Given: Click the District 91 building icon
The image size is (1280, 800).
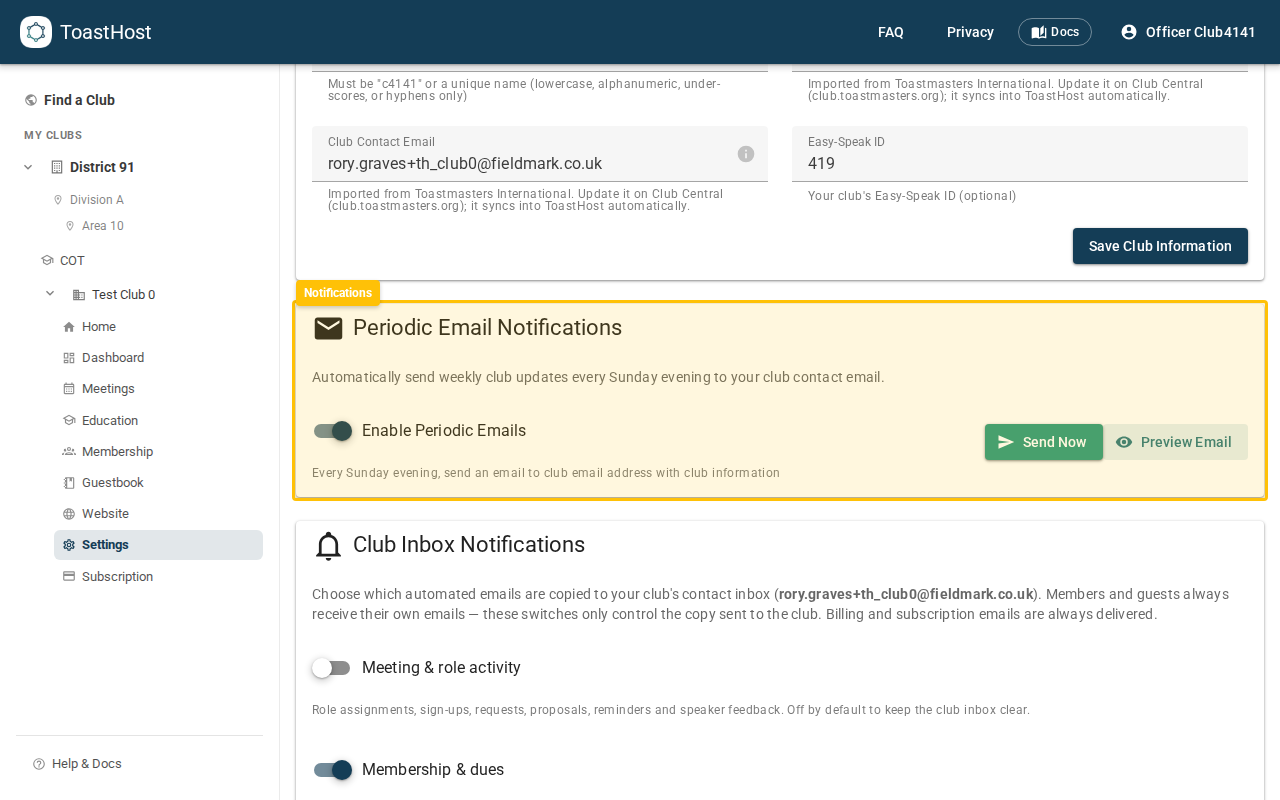Looking at the screenshot, I should pyautogui.click(x=57, y=167).
